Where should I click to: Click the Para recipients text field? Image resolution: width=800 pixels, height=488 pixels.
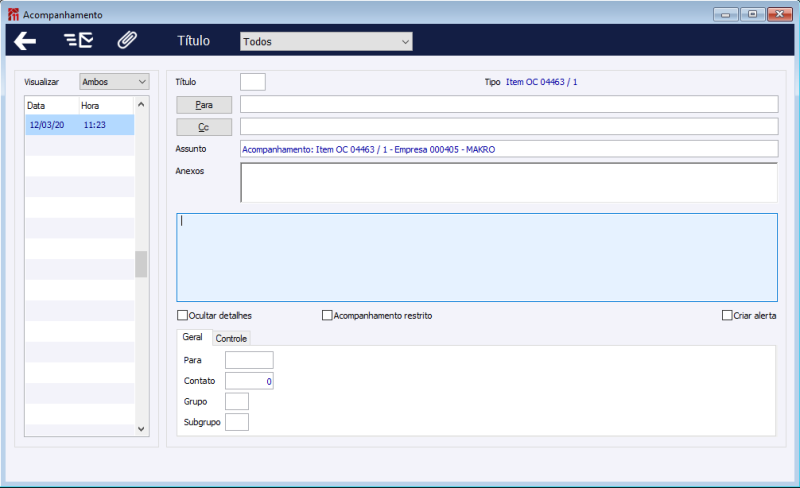click(x=509, y=104)
